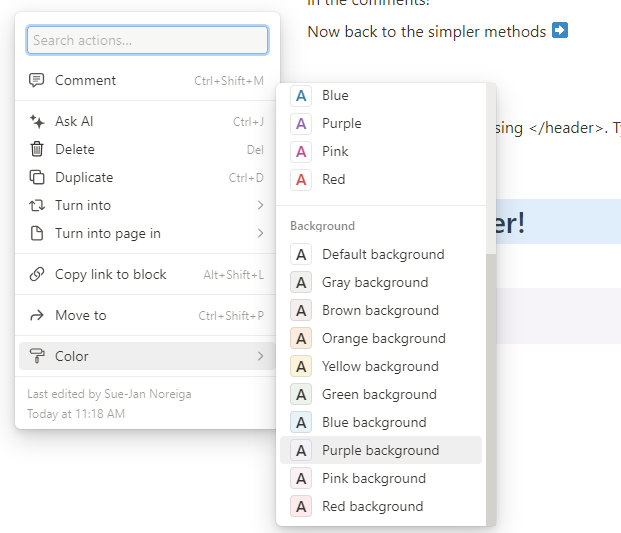Click the 'Today at 11:18 AM' timestamp
621x533 pixels.
(76, 414)
